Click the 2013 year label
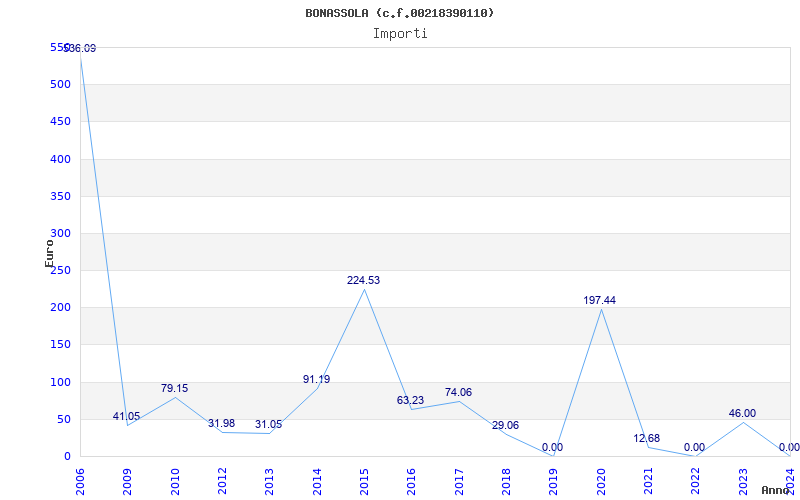This screenshot has width=800, height=500. pos(269,481)
